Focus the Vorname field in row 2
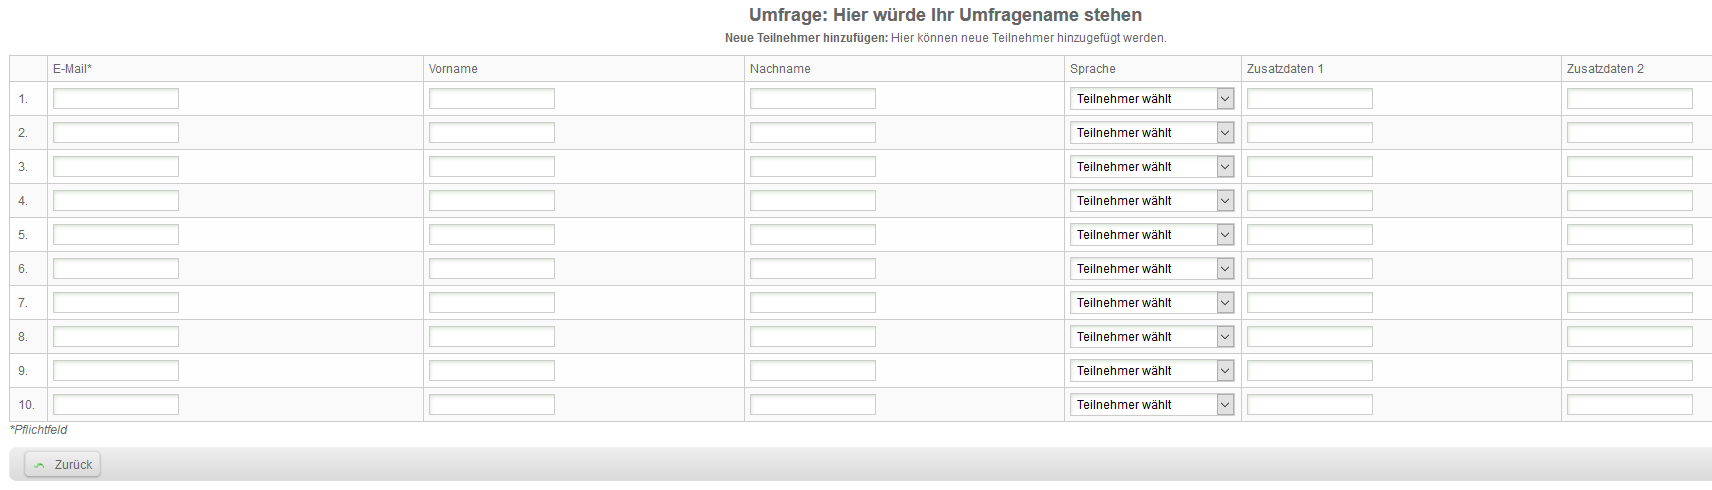Screen dimensions: 1712x490 click(492, 133)
